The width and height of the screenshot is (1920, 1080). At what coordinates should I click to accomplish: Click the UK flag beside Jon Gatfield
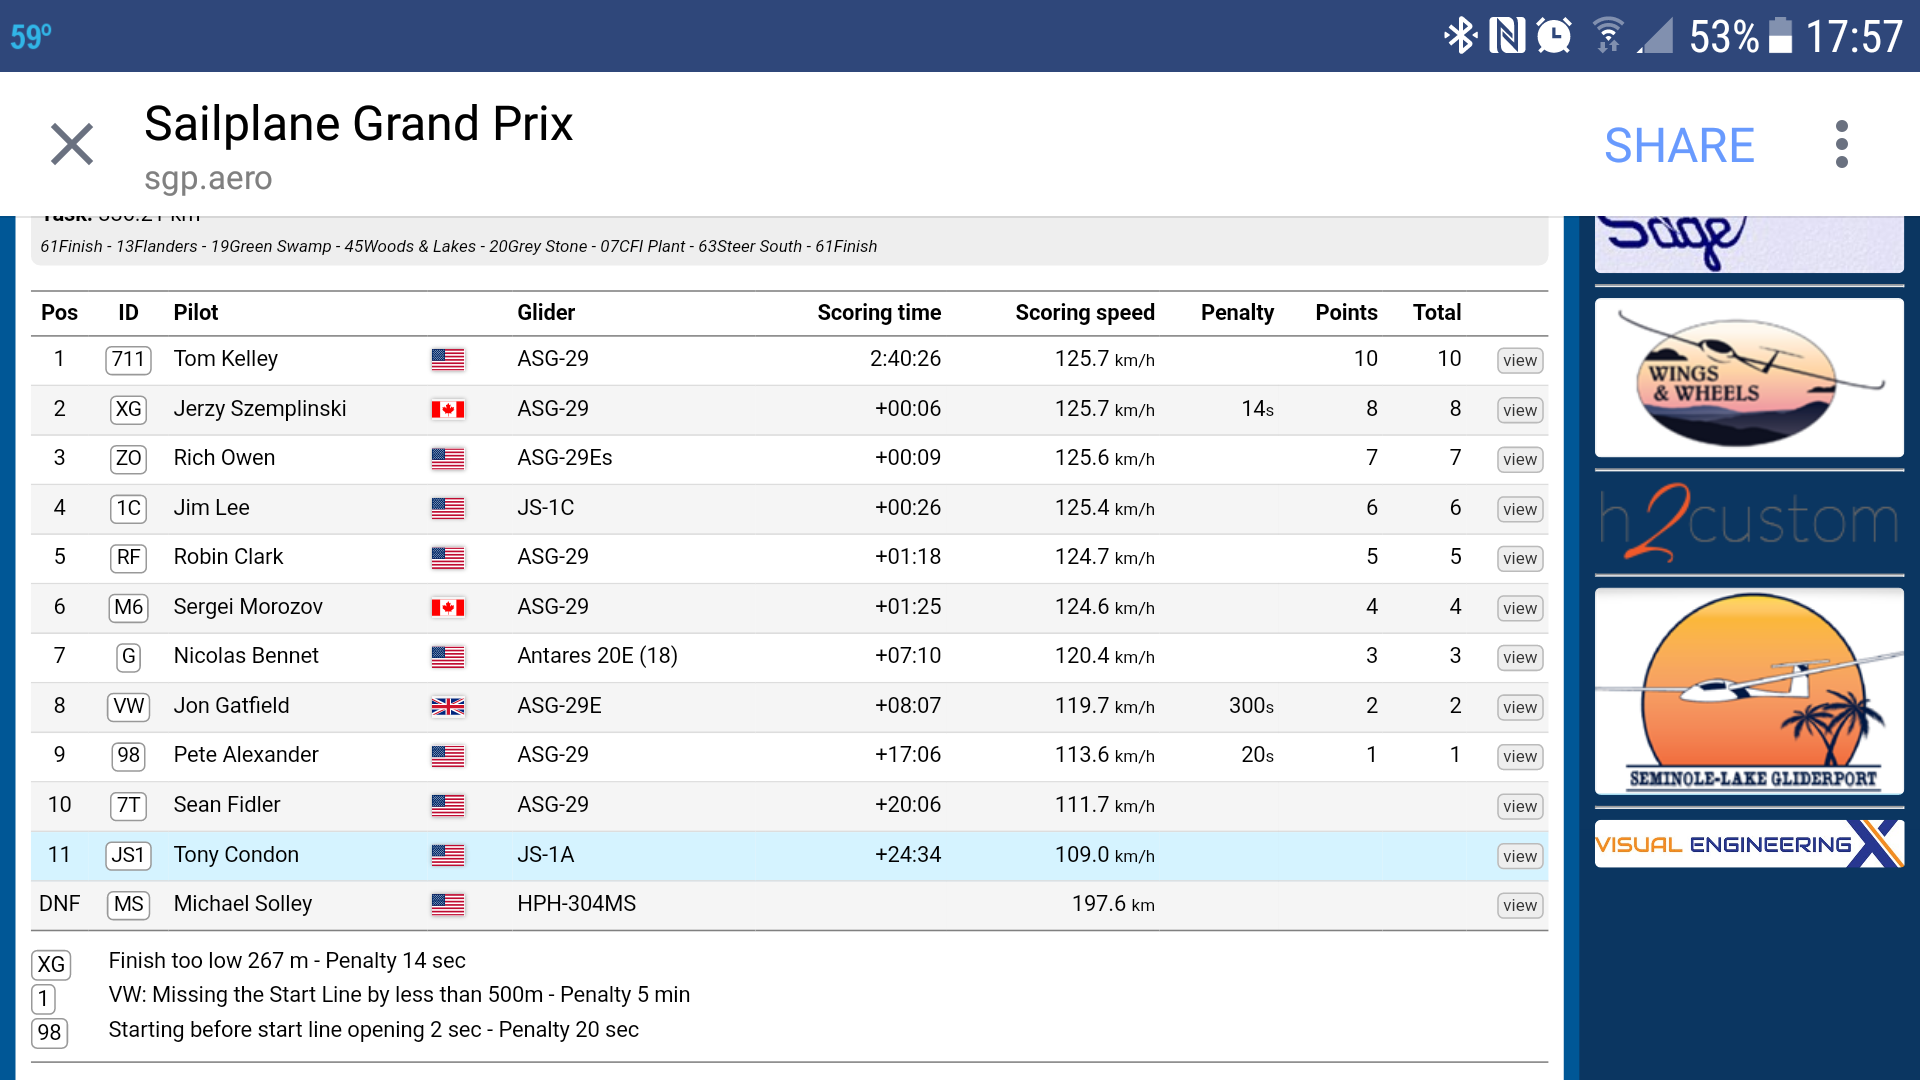447,706
